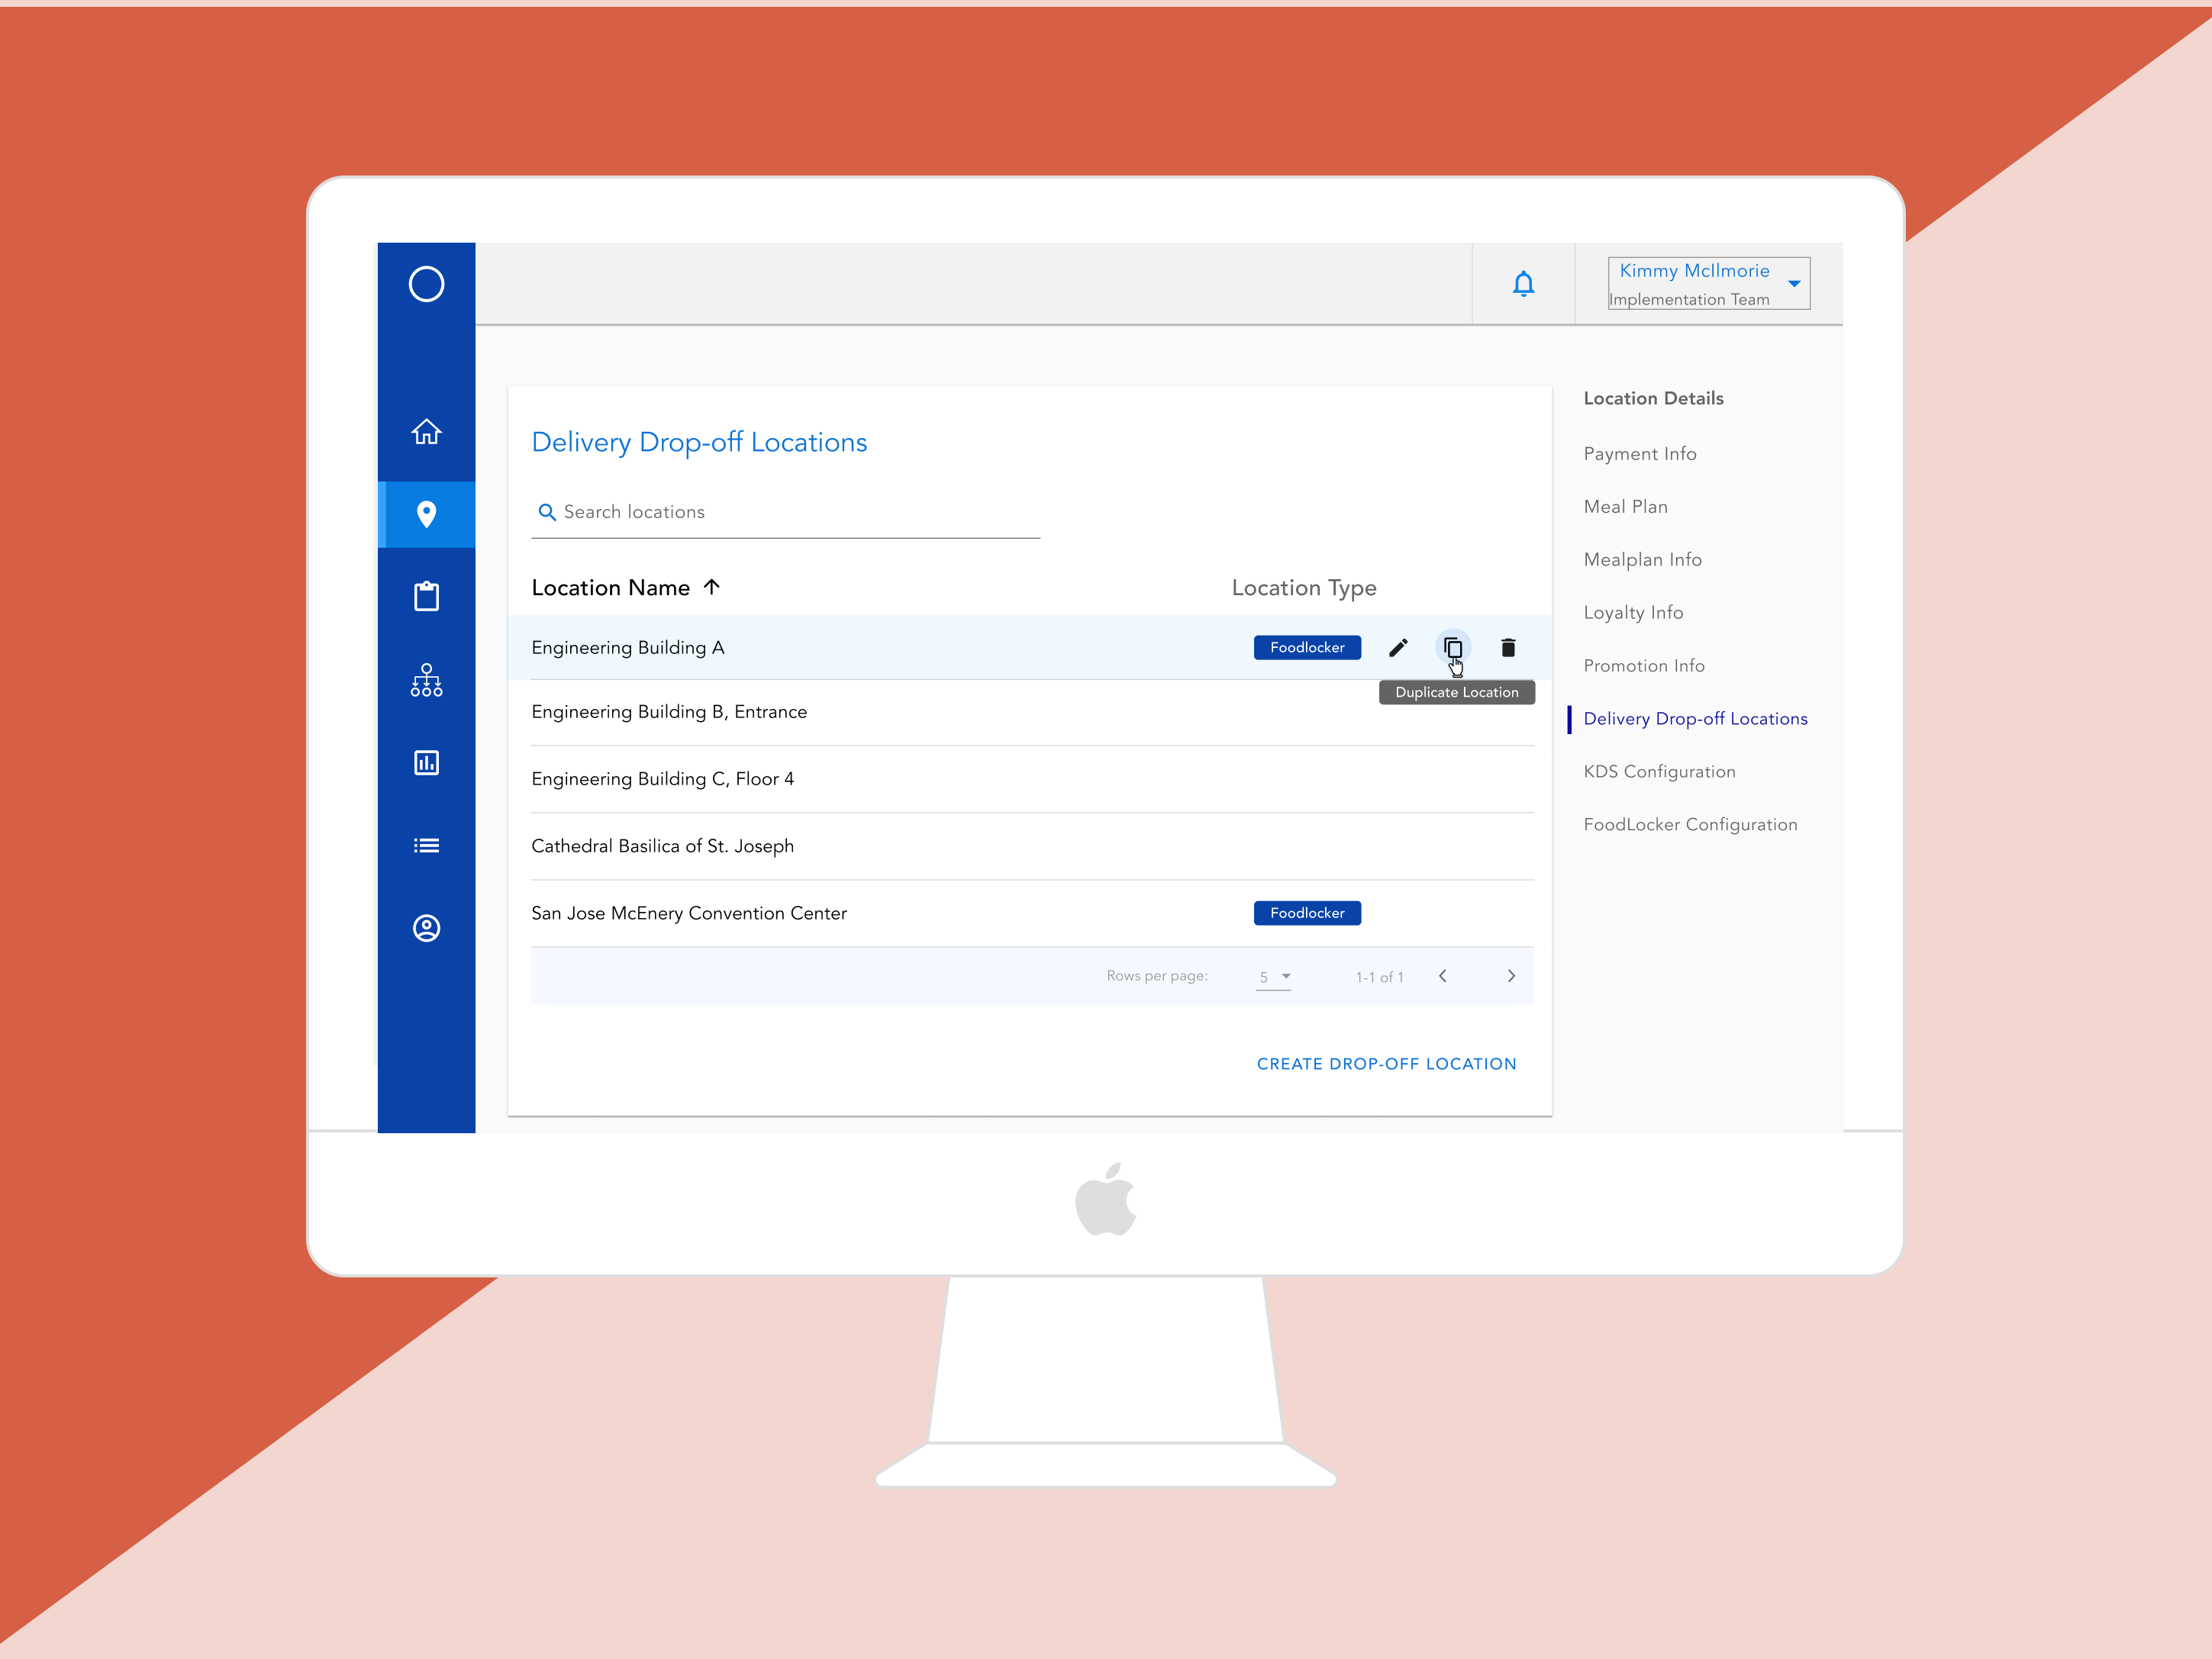
Task: Open the user account circle icon
Action: 426,928
